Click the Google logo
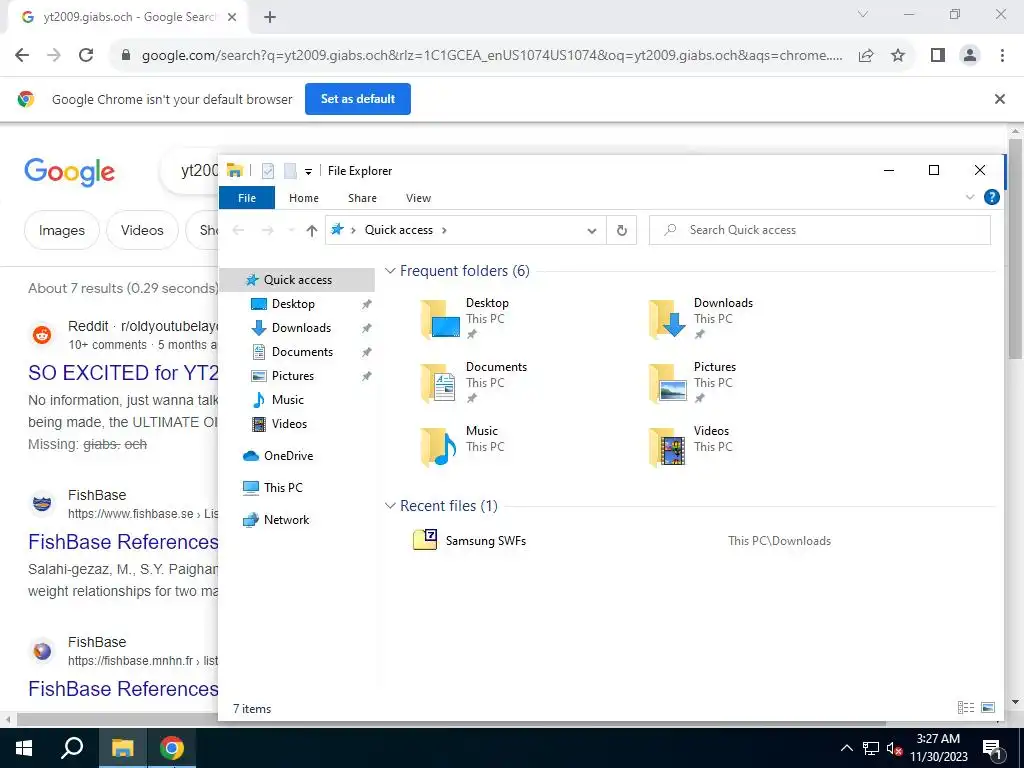The width and height of the screenshot is (1024, 768). pos(70,172)
